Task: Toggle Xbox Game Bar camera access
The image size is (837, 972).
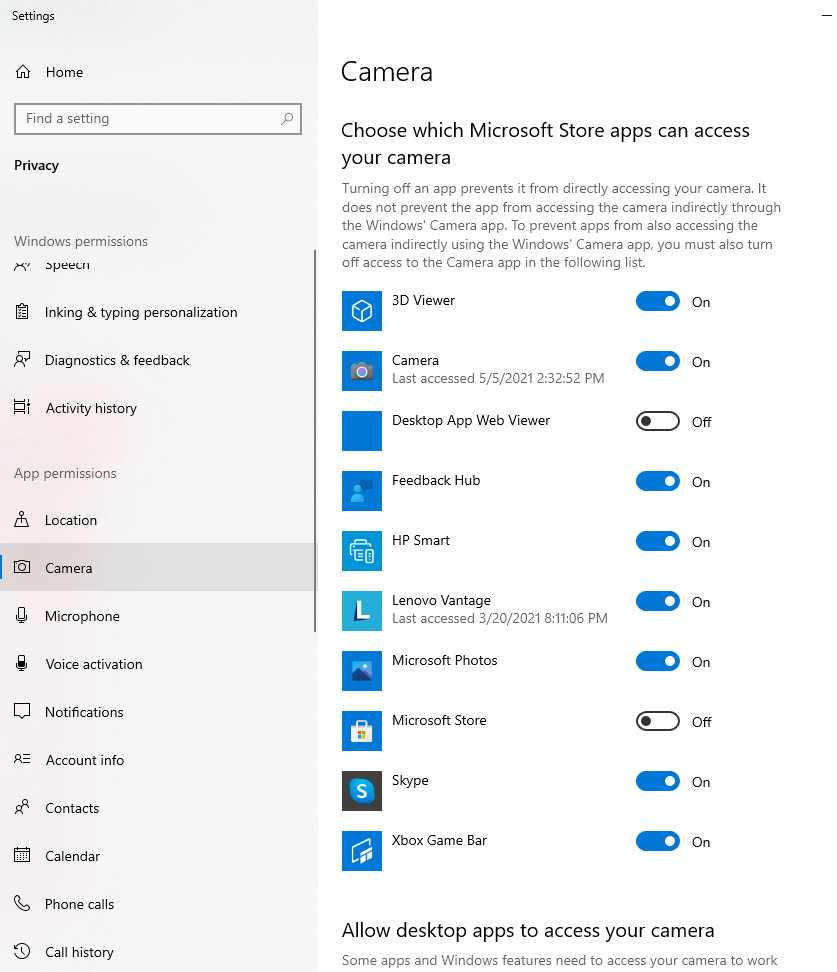Action: point(658,842)
